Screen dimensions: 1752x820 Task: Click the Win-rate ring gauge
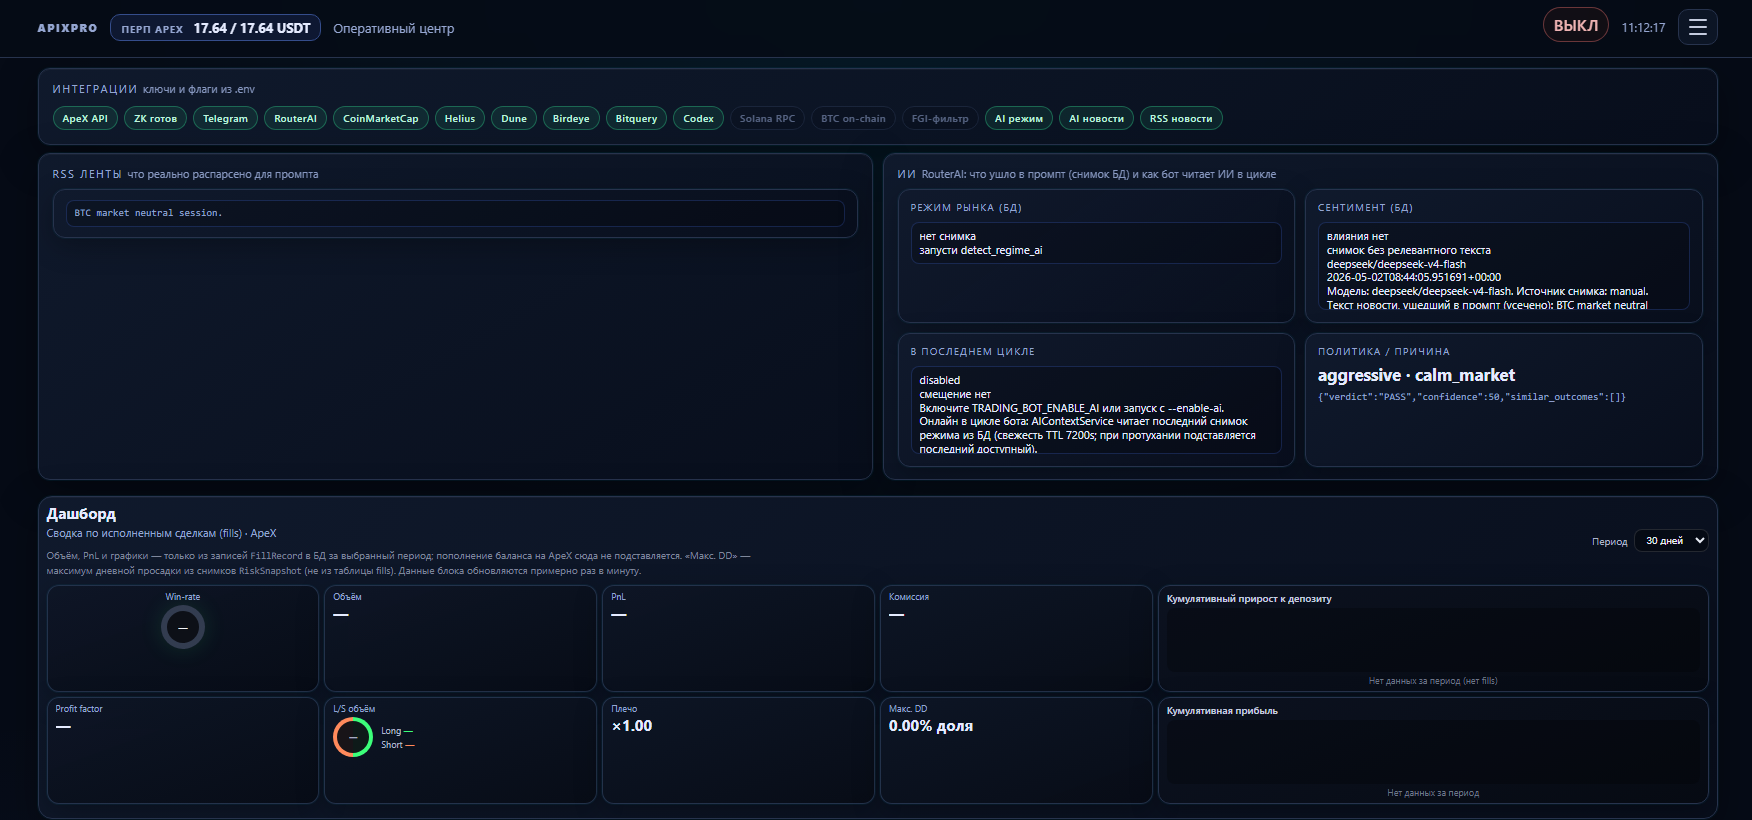pos(183,628)
